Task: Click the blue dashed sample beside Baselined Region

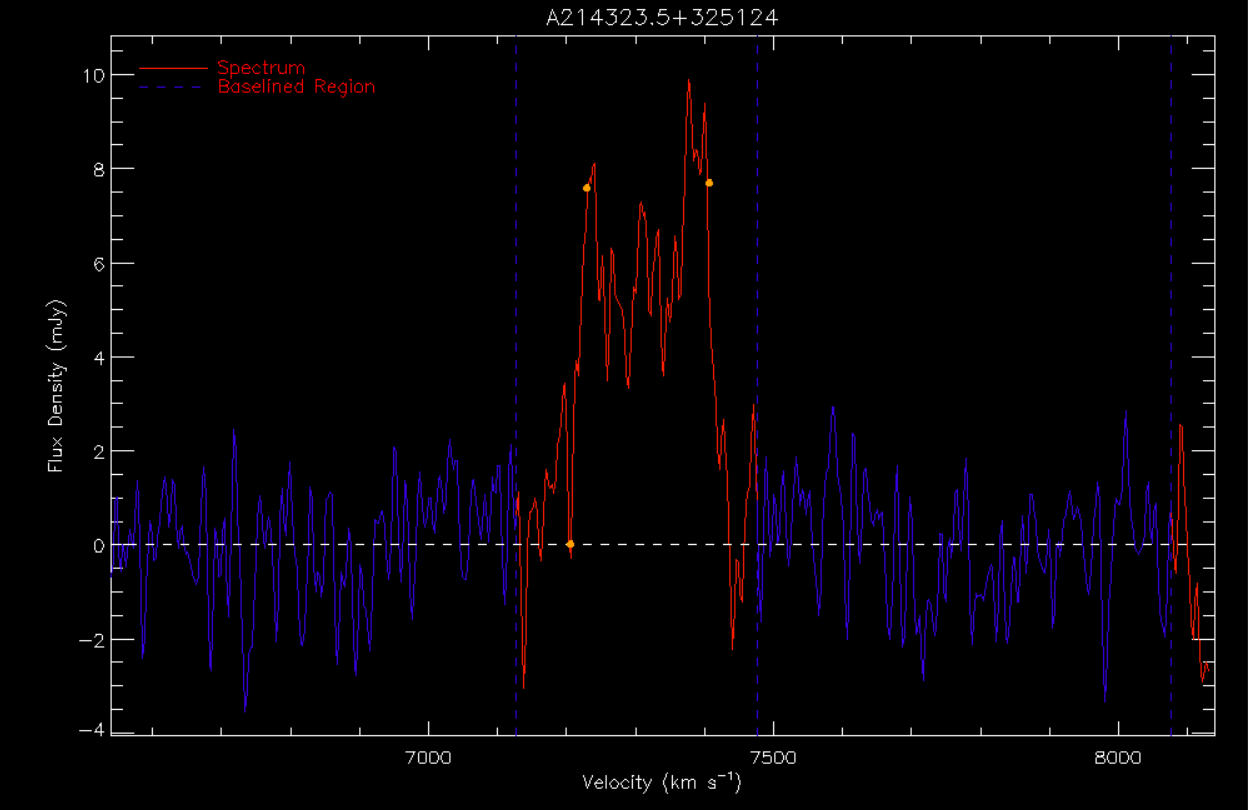Action: click(170, 87)
